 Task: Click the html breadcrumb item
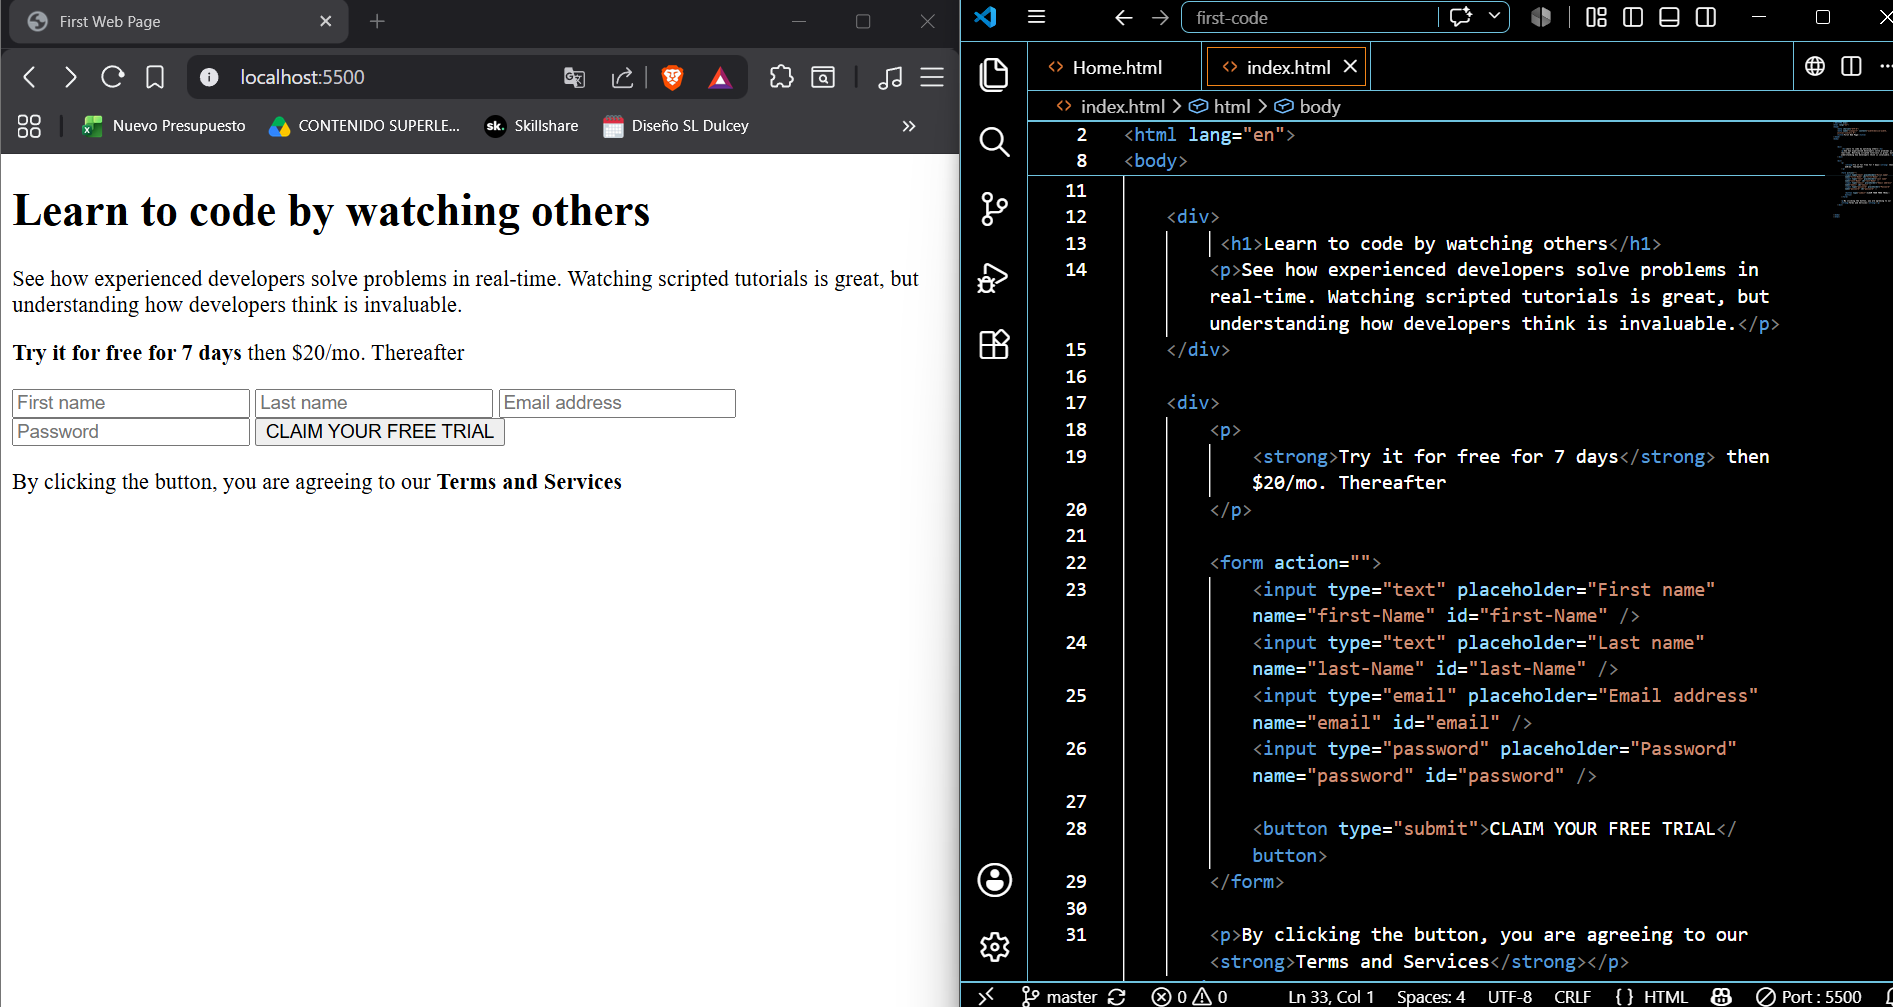(x=1220, y=106)
